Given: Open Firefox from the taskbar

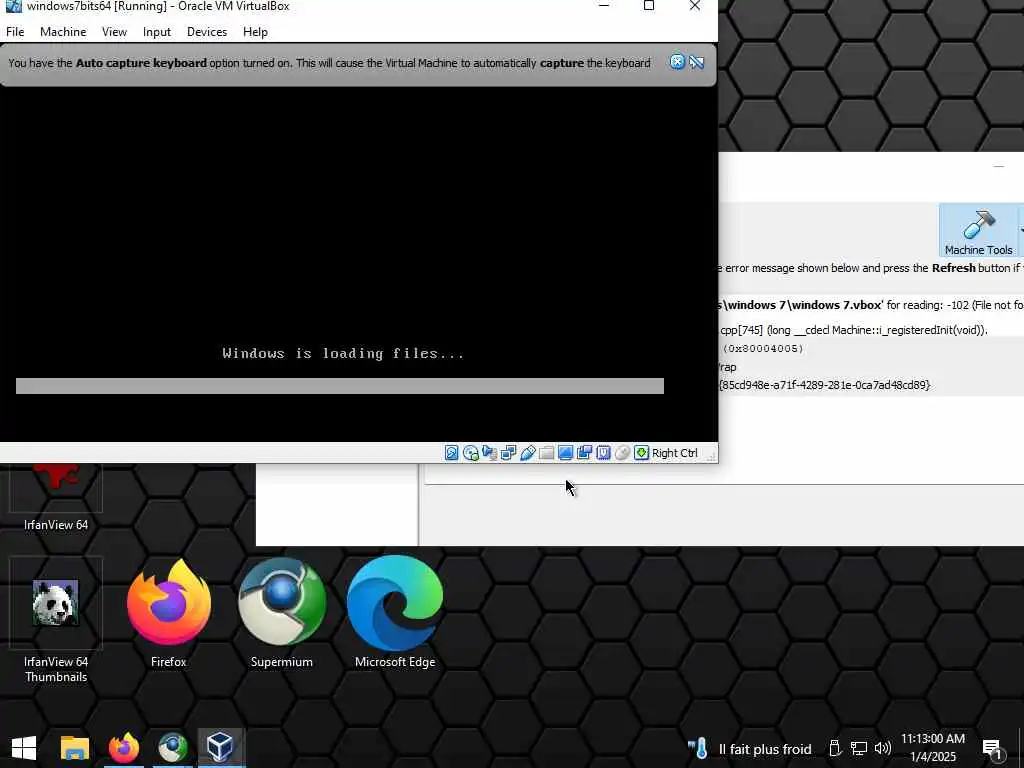Looking at the screenshot, I should coord(124,748).
